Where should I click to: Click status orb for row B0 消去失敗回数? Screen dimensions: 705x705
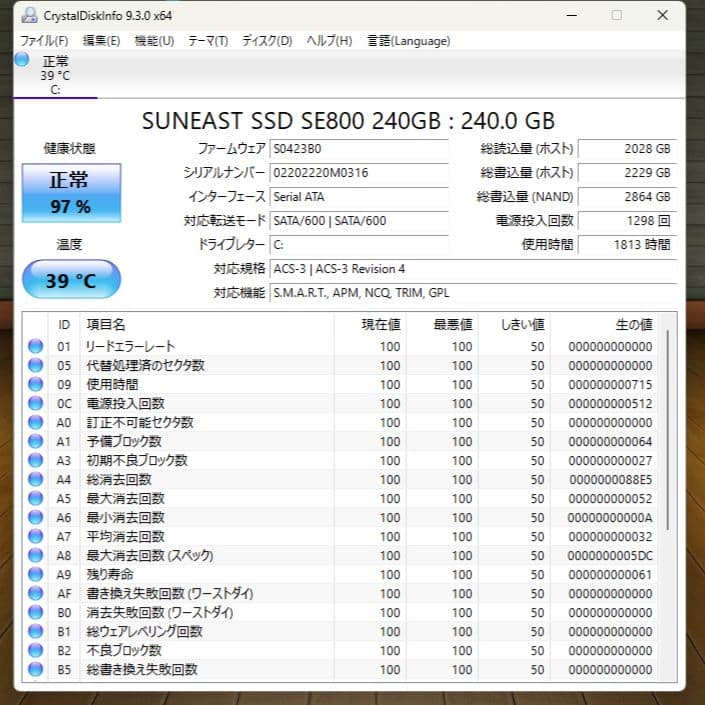click(36, 612)
